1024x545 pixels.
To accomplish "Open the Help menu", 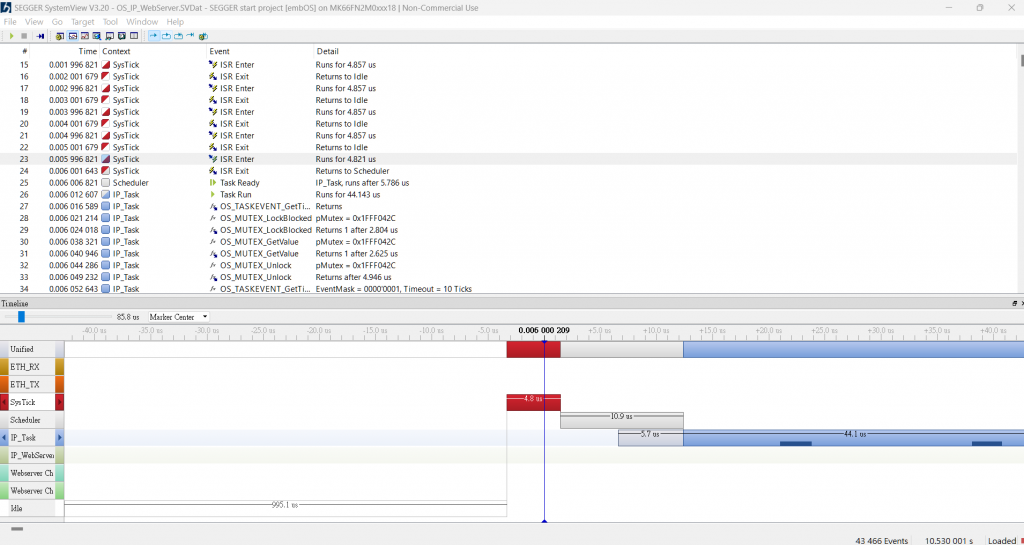I will (175, 22).
